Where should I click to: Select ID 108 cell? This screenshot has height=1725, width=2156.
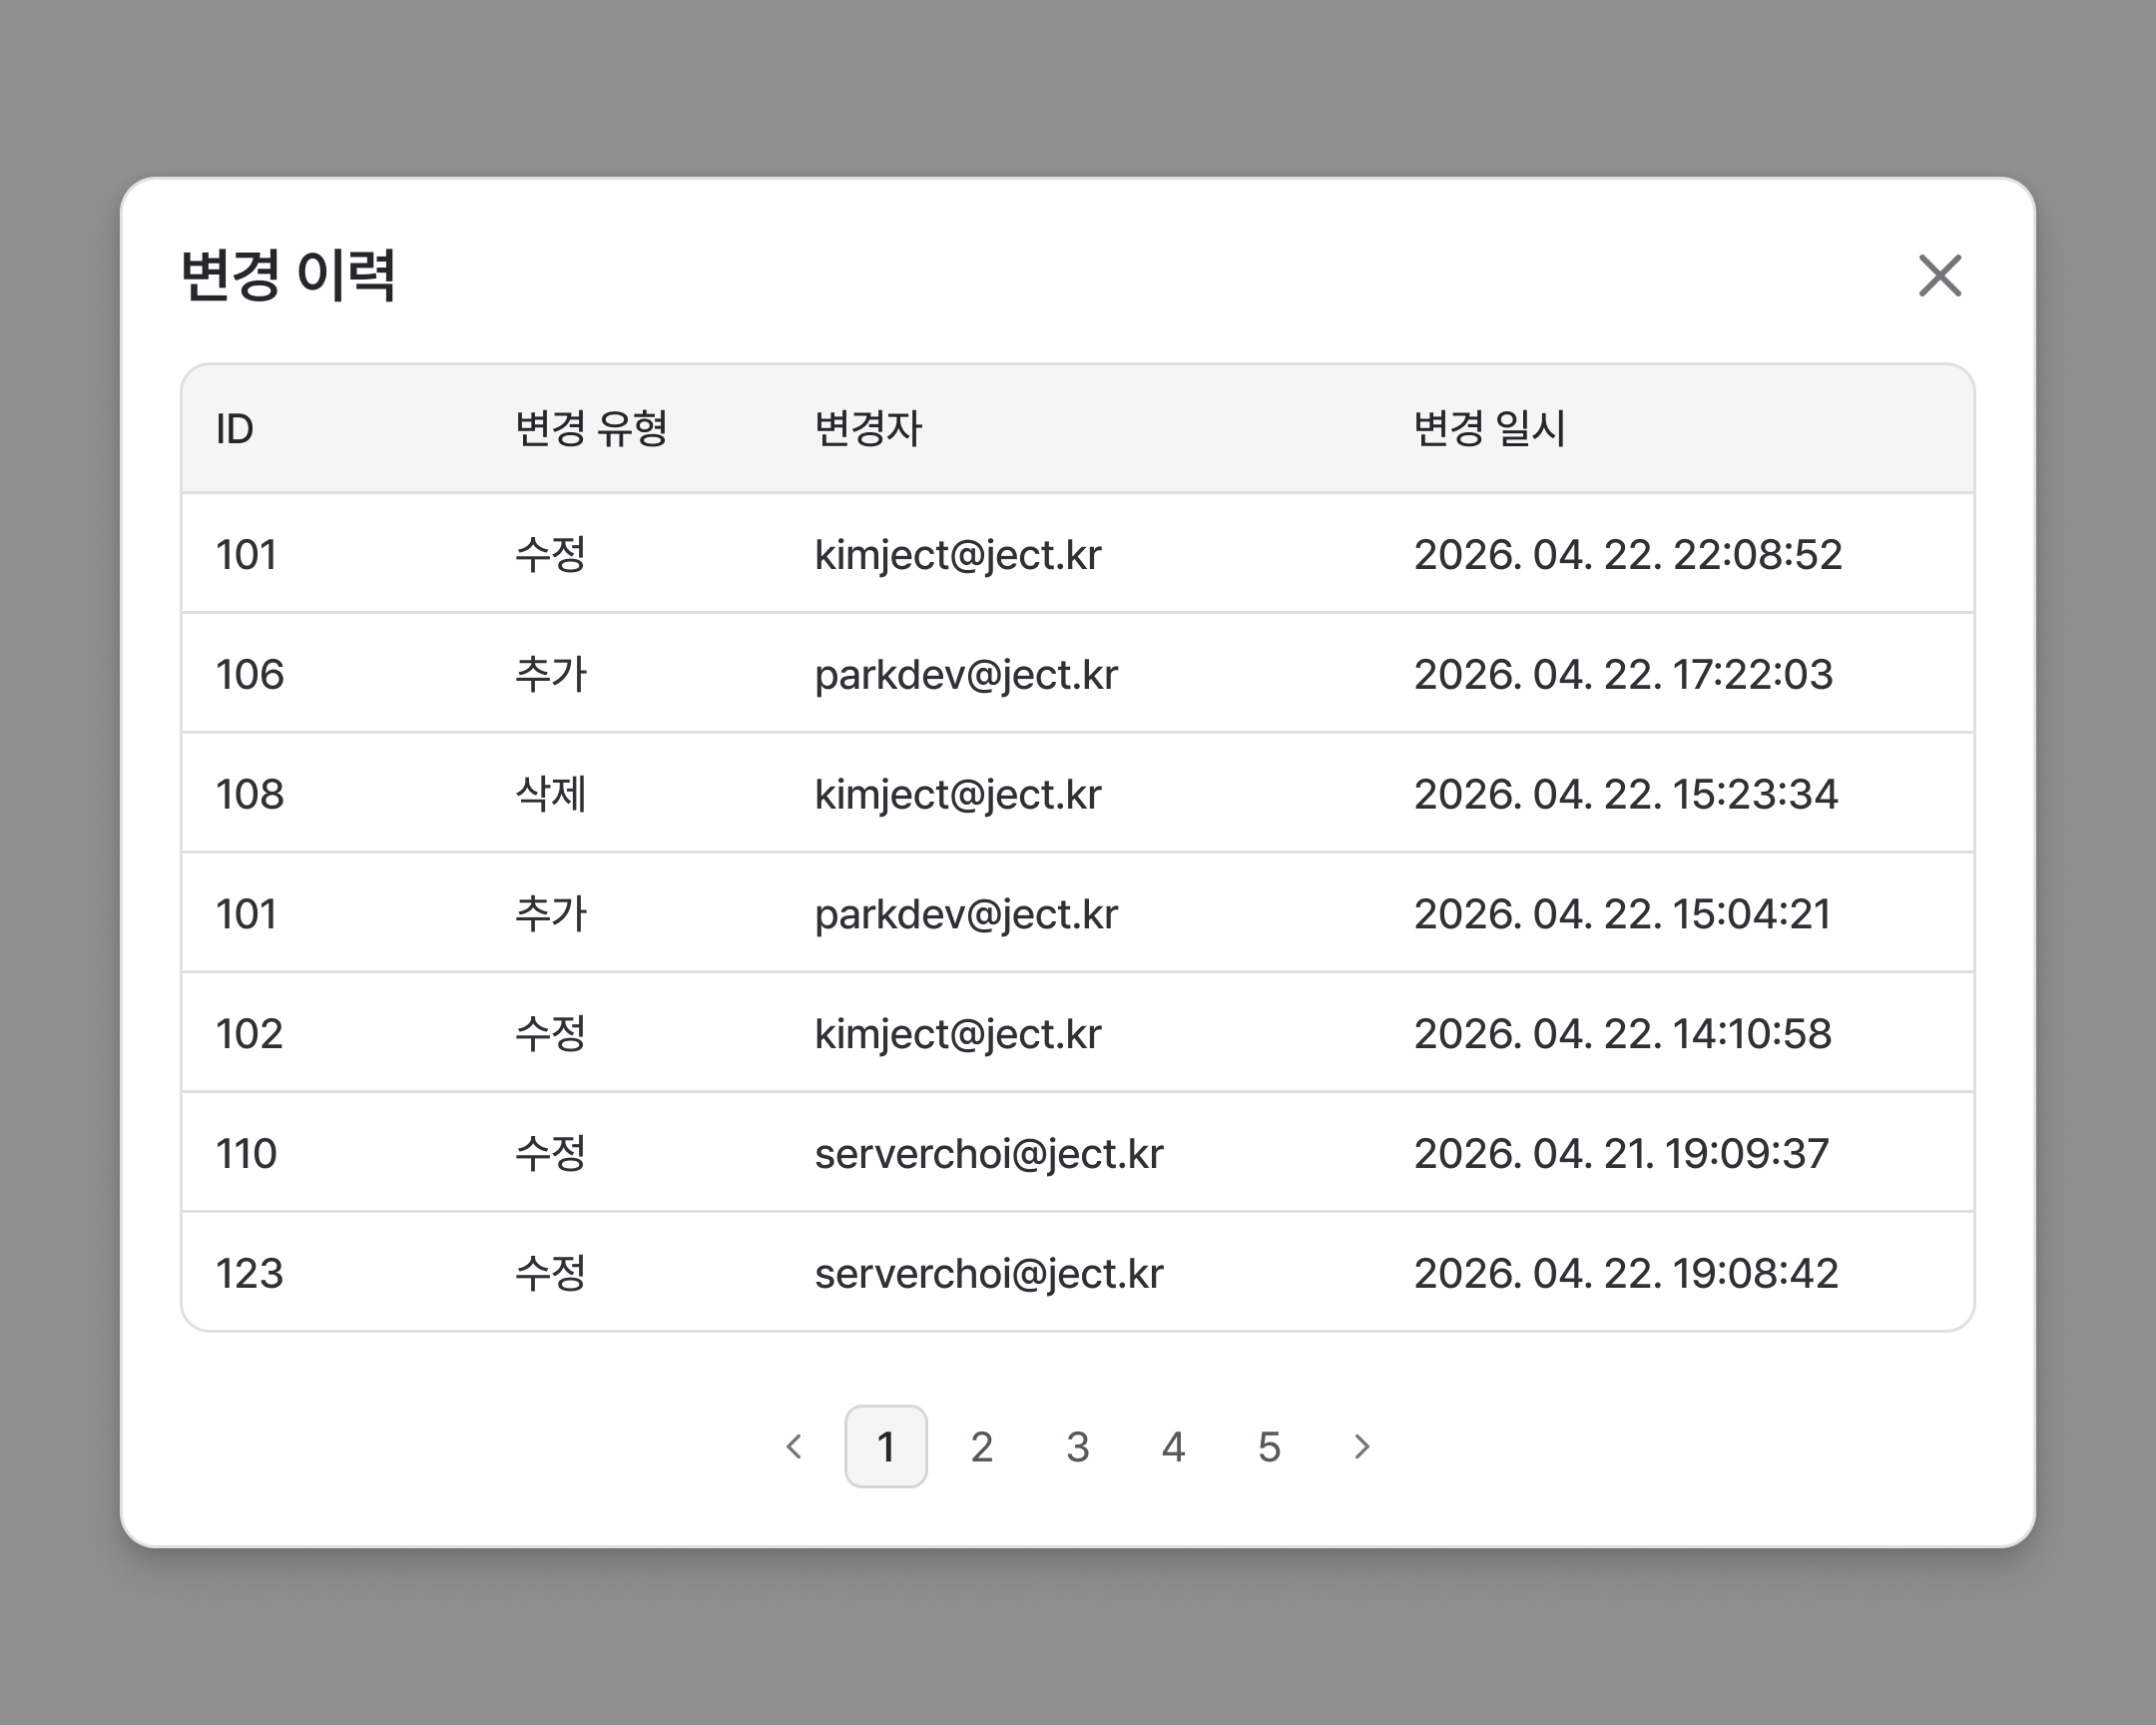tap(250, 794)
